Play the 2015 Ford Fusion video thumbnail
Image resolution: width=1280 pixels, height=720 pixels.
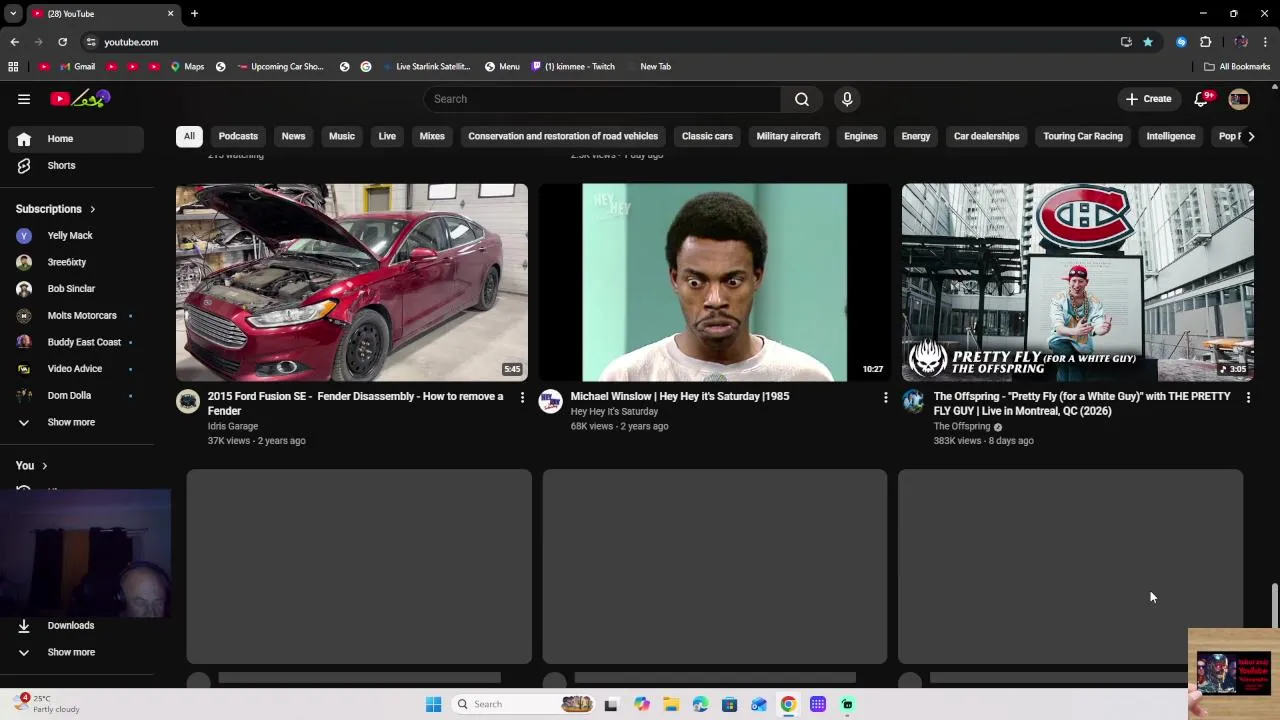click(352, 282)
